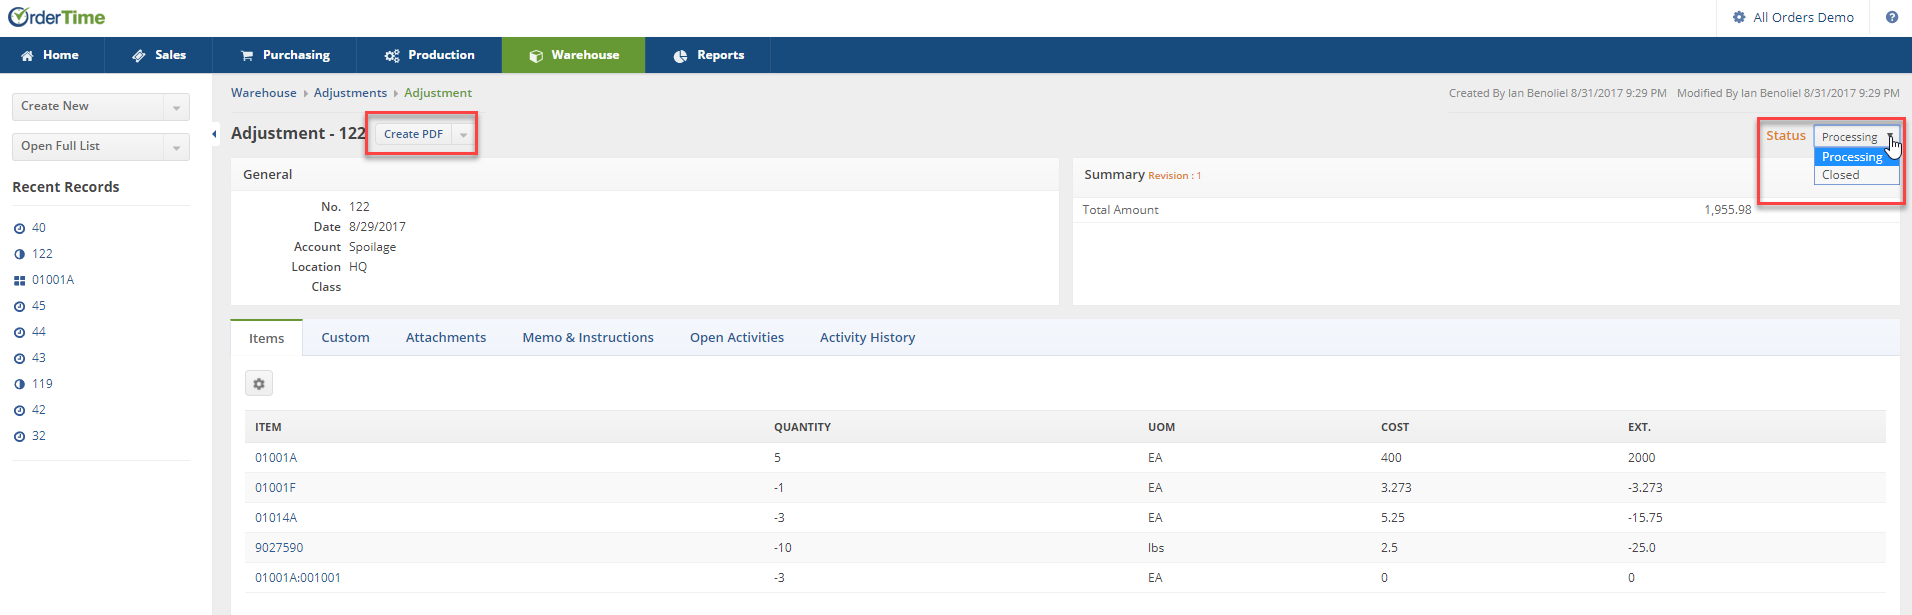Image resolution: width=1912 pixels, height=615 pixels.
Task: Click the ITEM column header
Action: (x=268, y=427)
